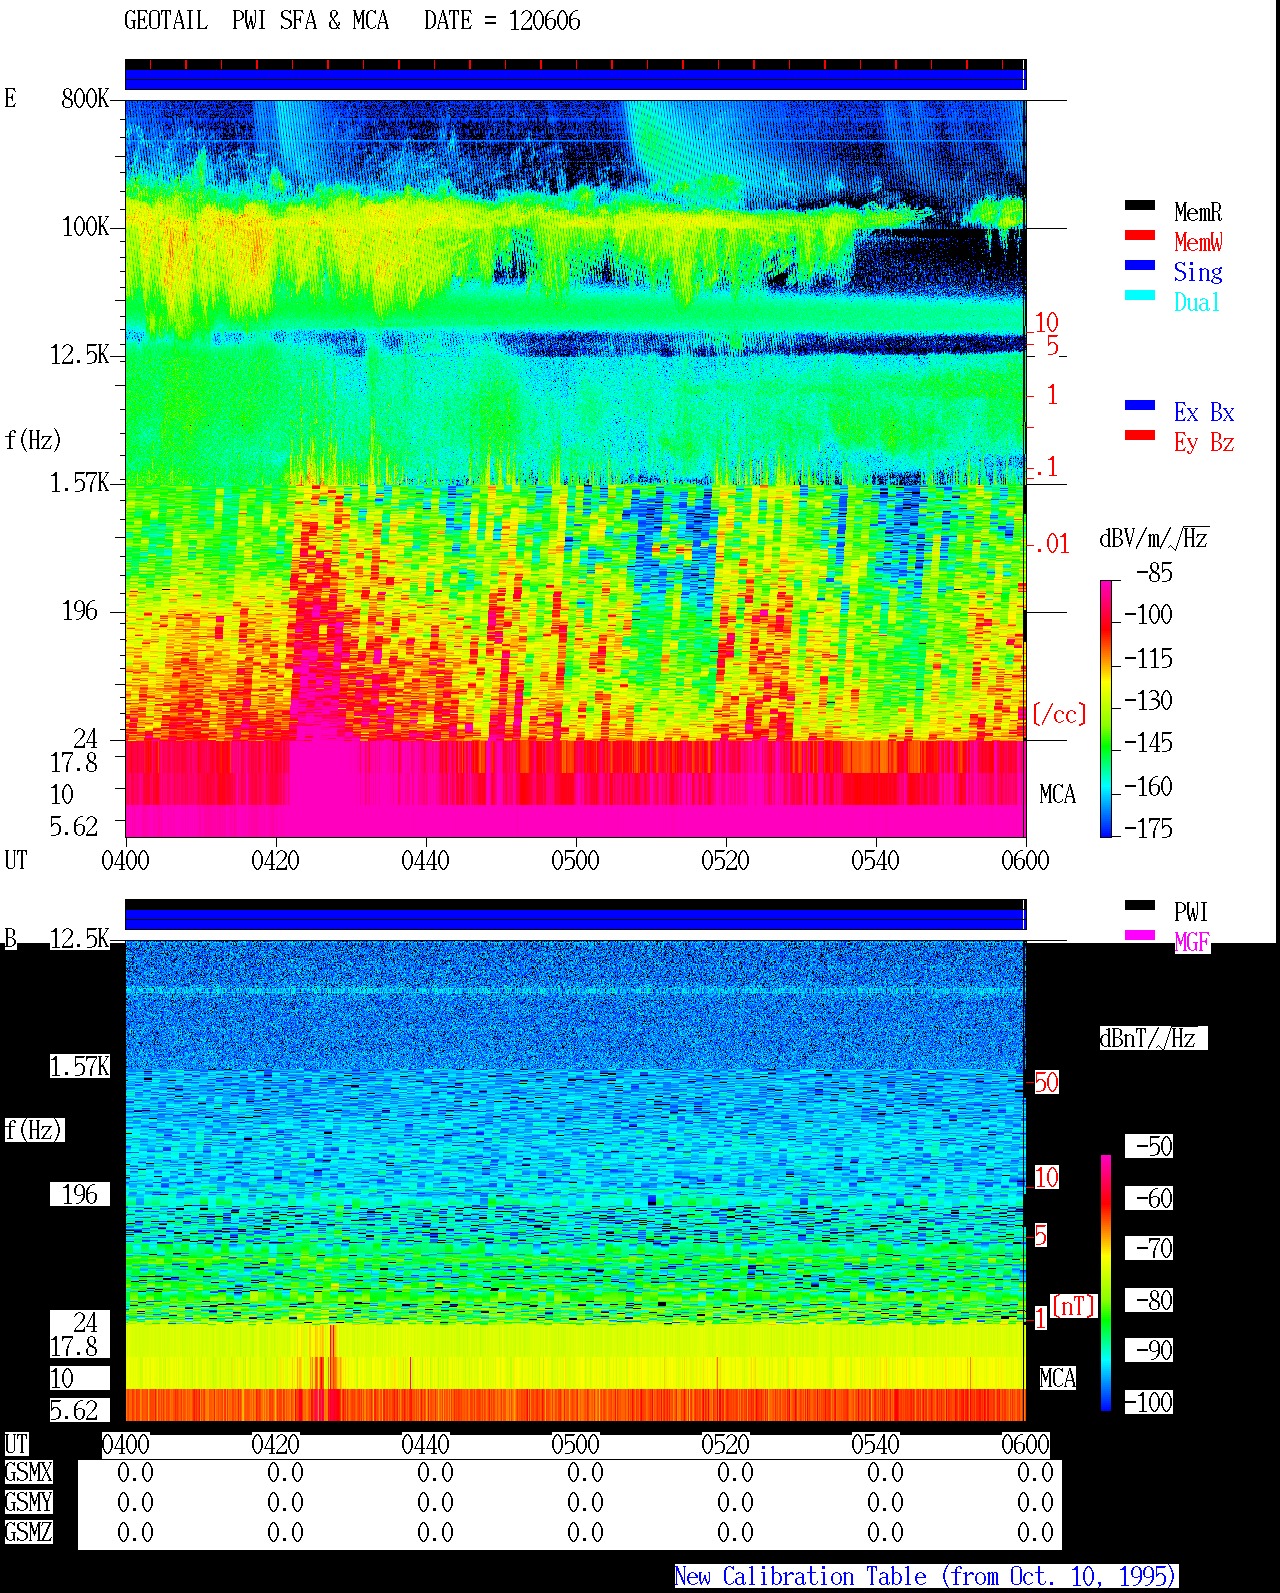
Task: Click the GEOTAIL PWI SFA & MCA title
Action: [x=256, y=21]
